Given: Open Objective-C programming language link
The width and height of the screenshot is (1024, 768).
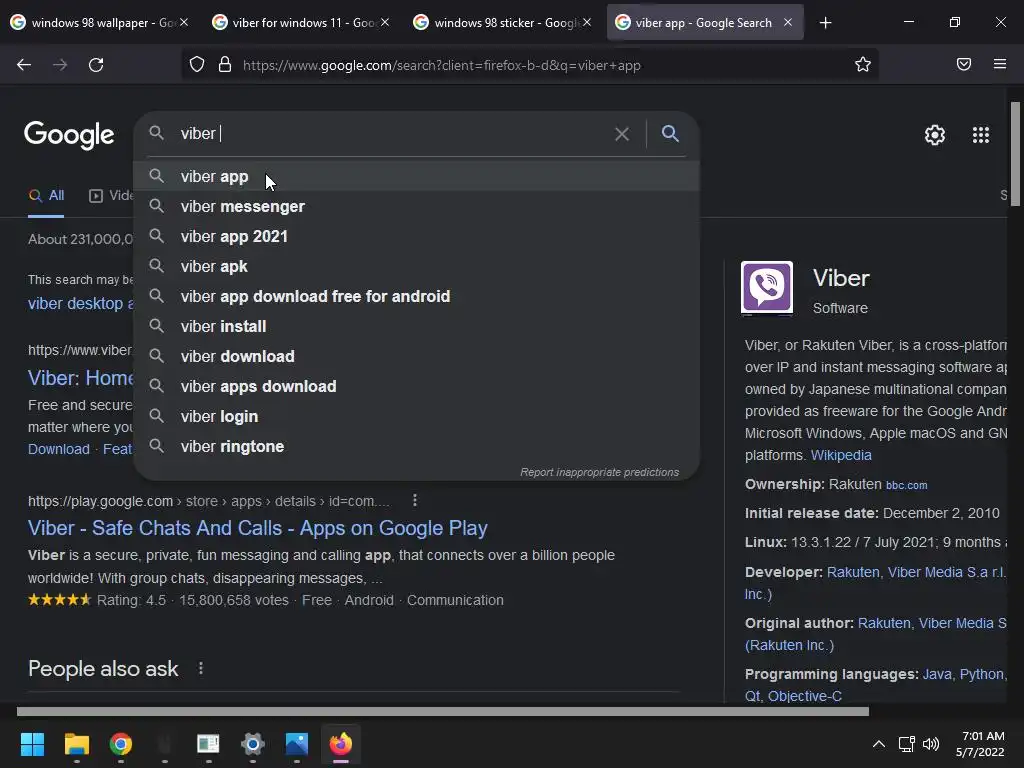Looking at the screenshot, I should pos(805,696).
